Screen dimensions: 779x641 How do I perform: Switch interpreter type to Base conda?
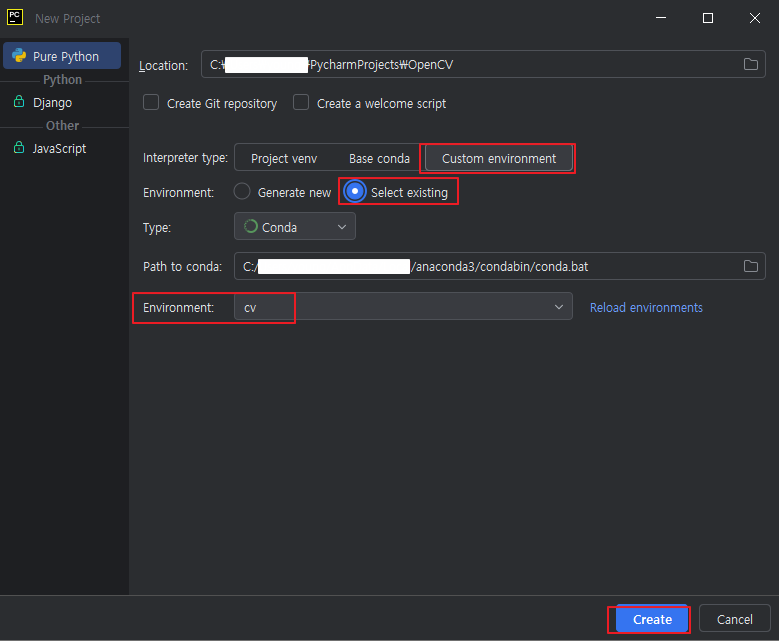pos(379,159)
